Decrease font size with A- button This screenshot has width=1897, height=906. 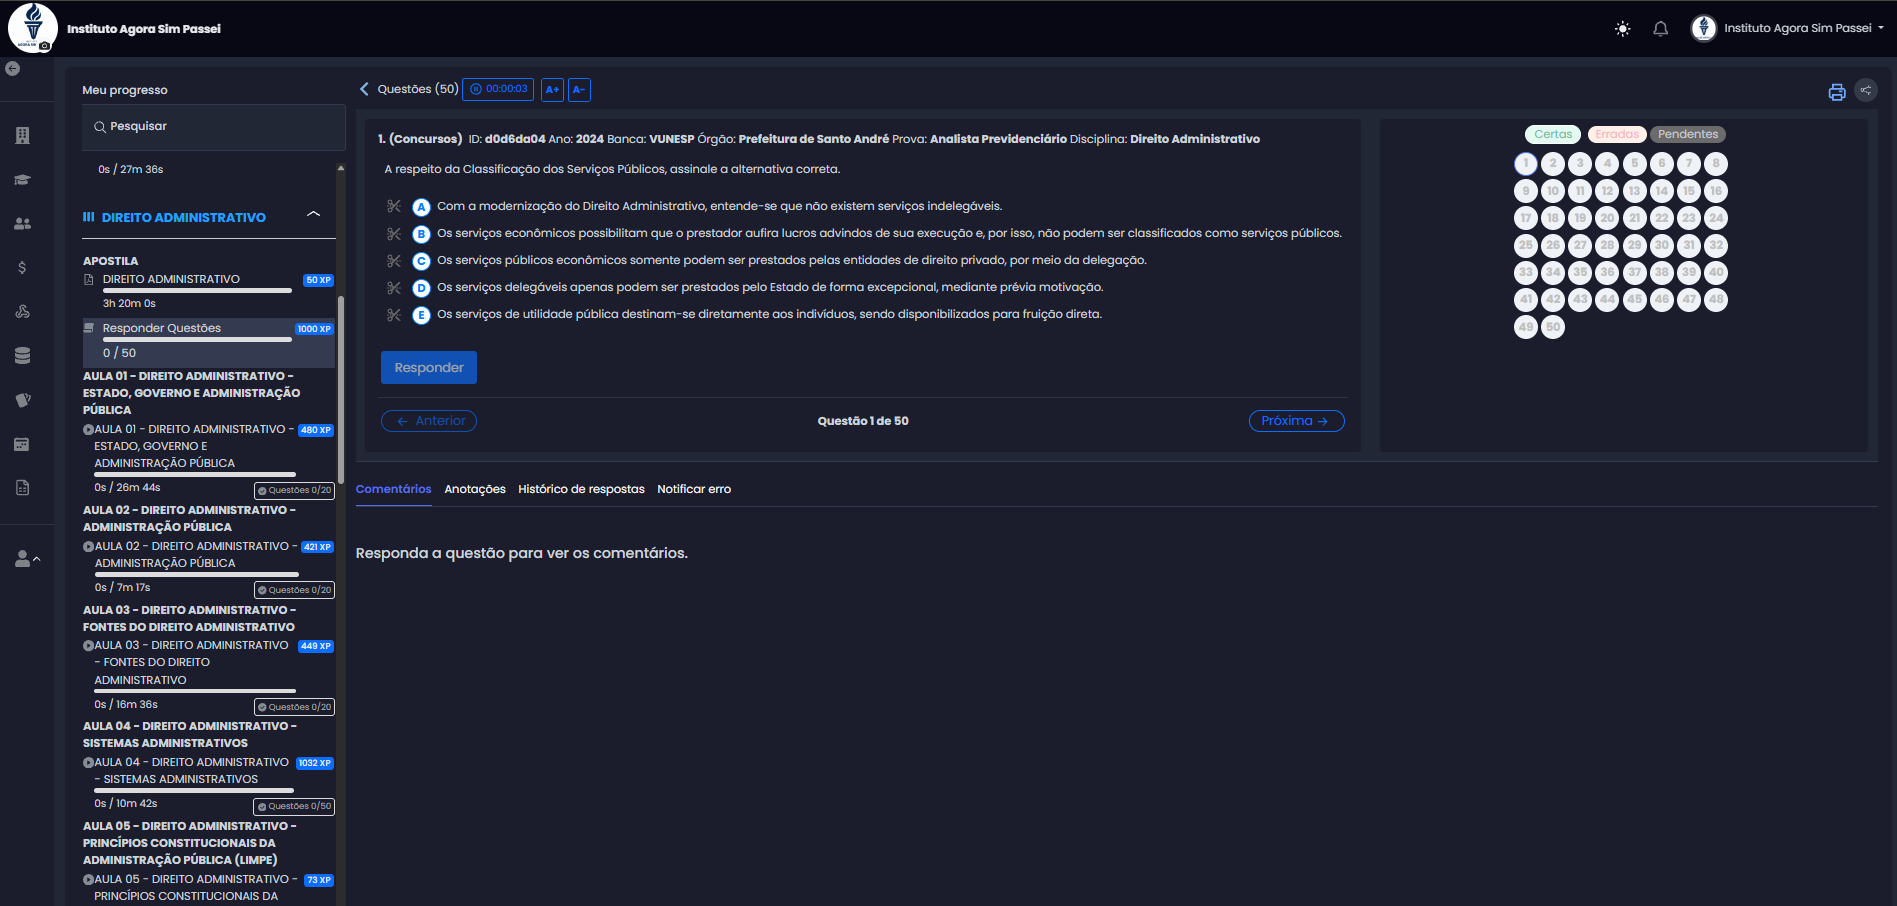[x=579, y=90]
